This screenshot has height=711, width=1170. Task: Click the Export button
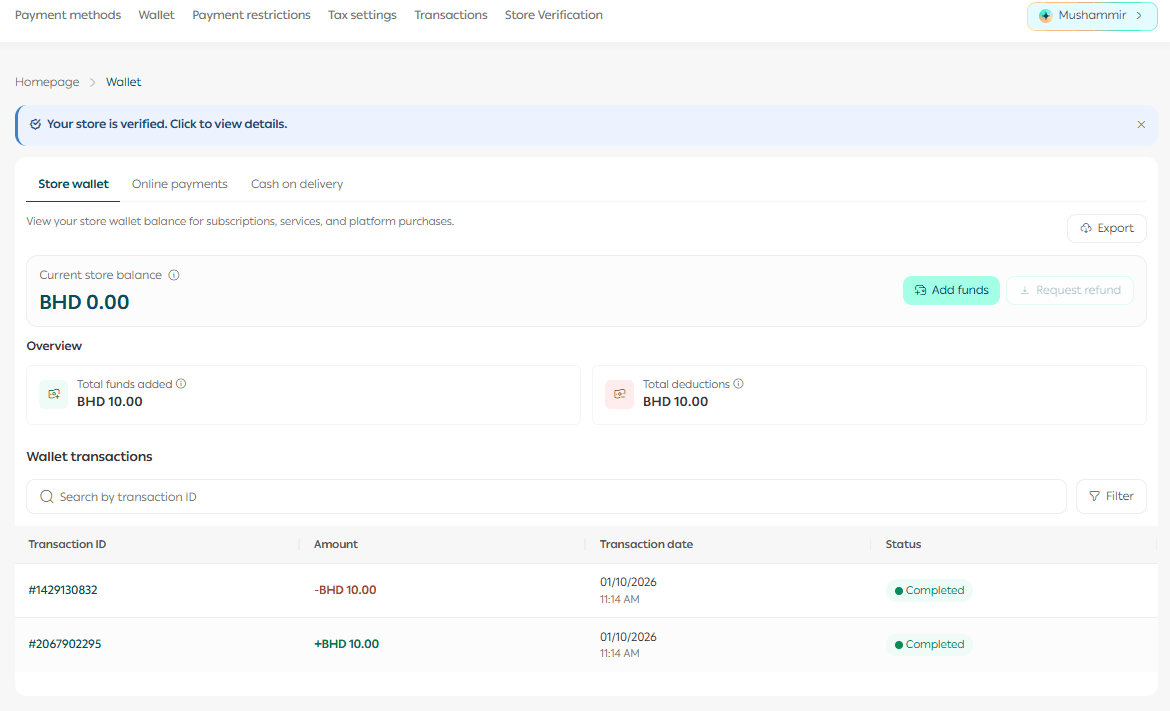point(1107,228)
